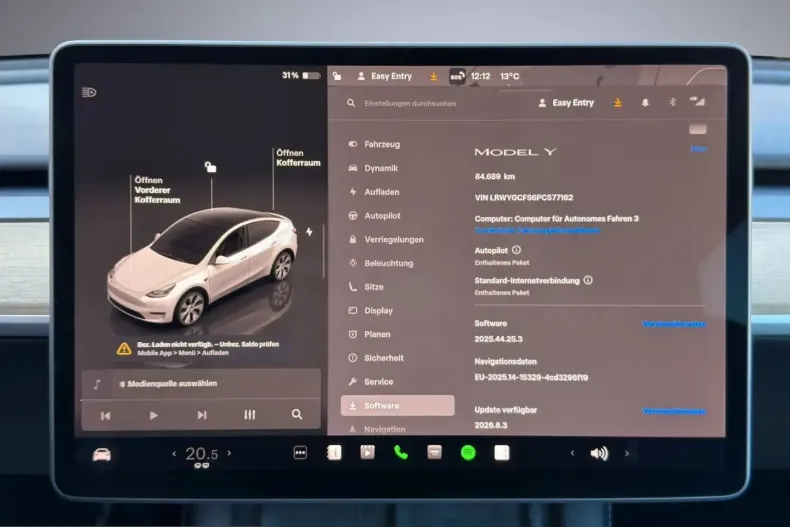This screenshot has width=790, height=527.
Task: Open the Sitze settings menu
Action: (x=366, y=287)
